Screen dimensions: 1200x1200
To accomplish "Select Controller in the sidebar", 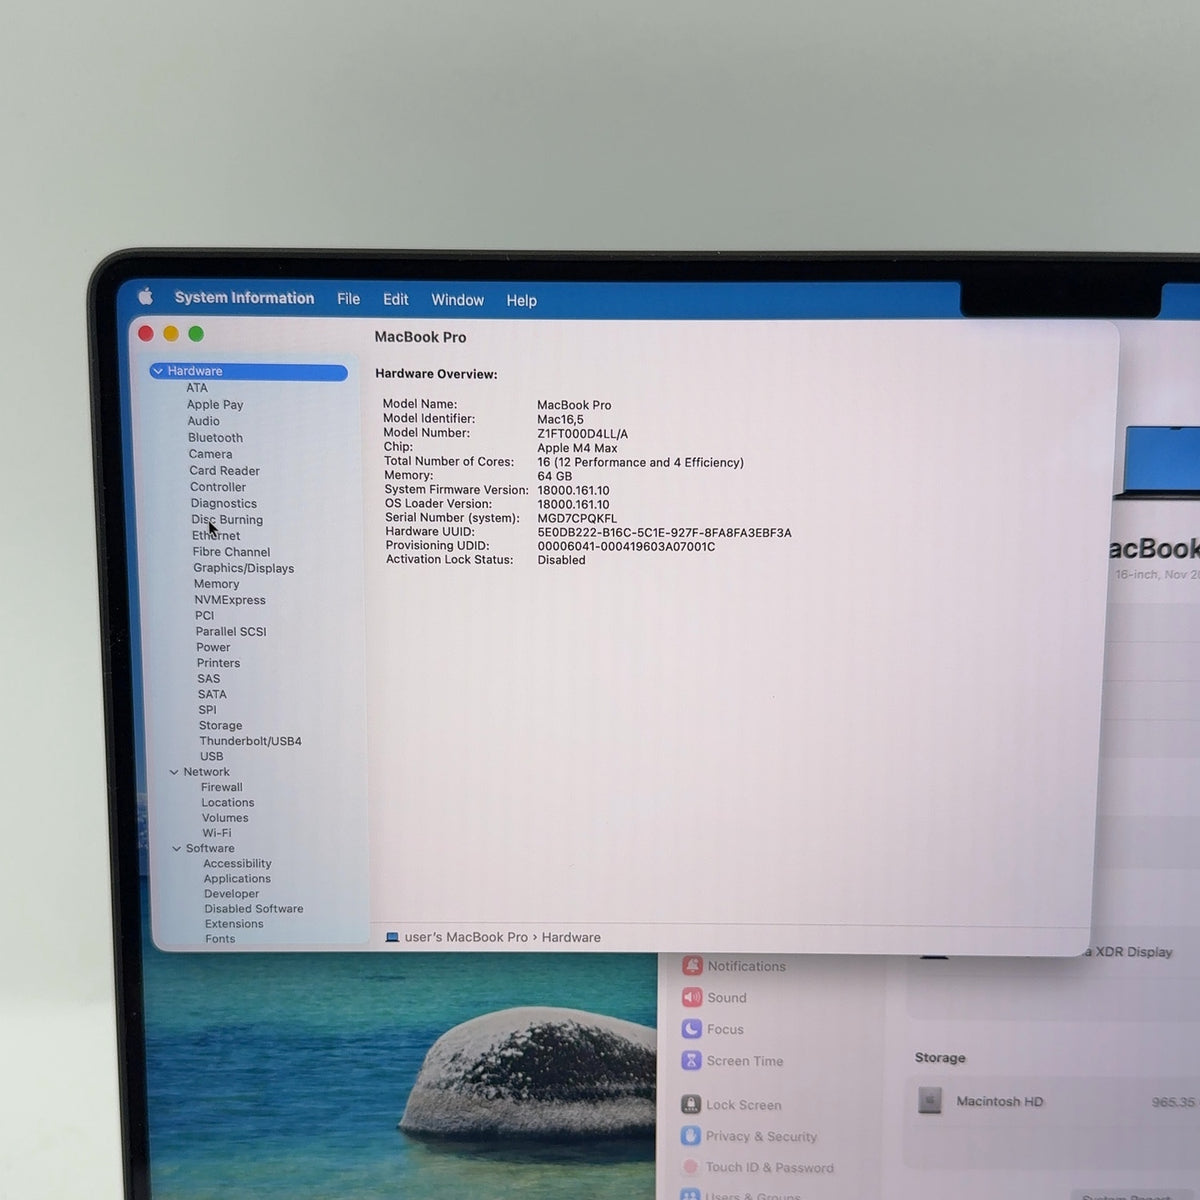I will point(218,487).
